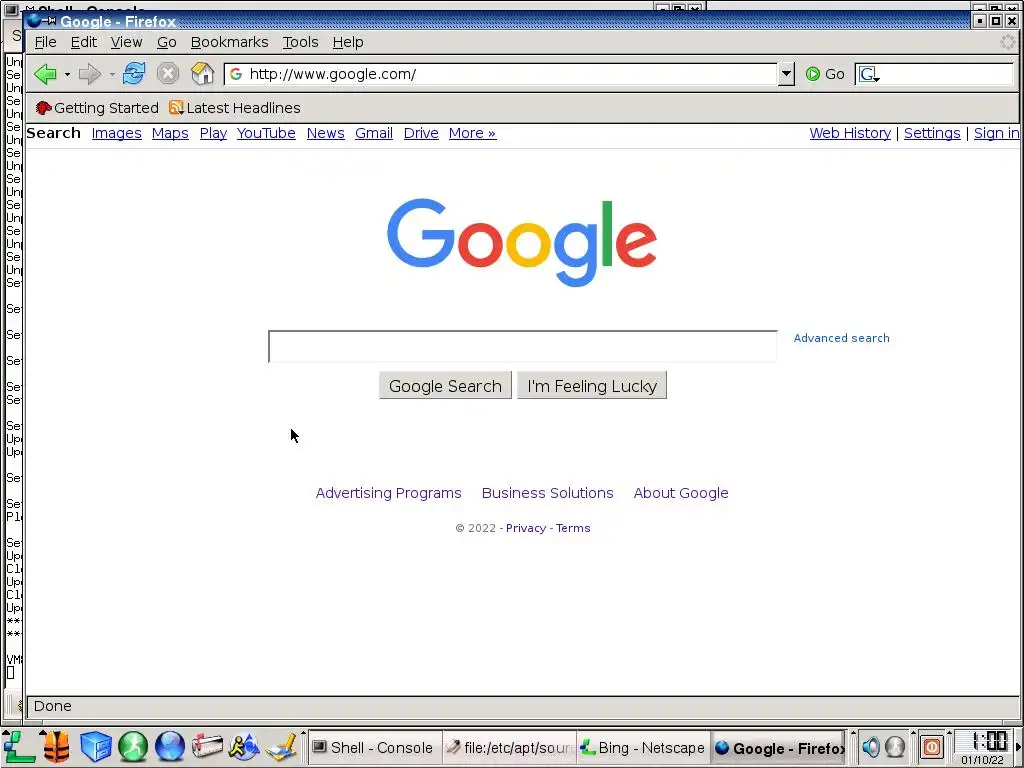This screenshot has width=1024, height=768.
Task: Click the I'm Feeling Lucky button
Action: click(x=592, y=386)
